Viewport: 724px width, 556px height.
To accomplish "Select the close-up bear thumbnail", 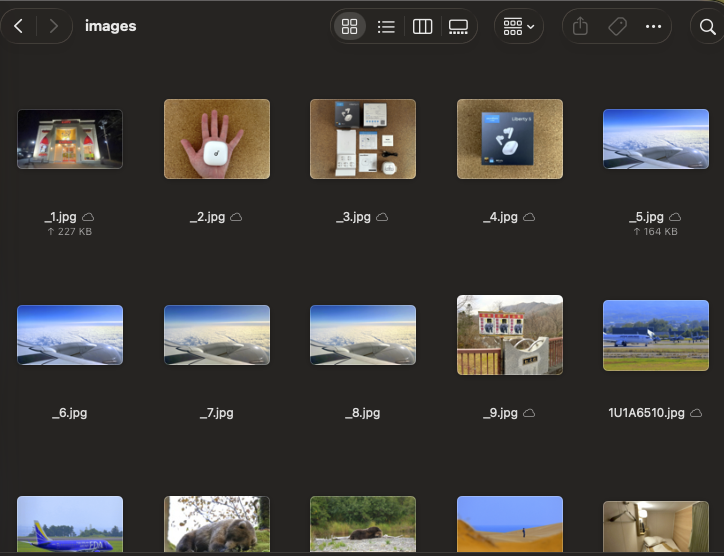I will click(x=217, y=524).
